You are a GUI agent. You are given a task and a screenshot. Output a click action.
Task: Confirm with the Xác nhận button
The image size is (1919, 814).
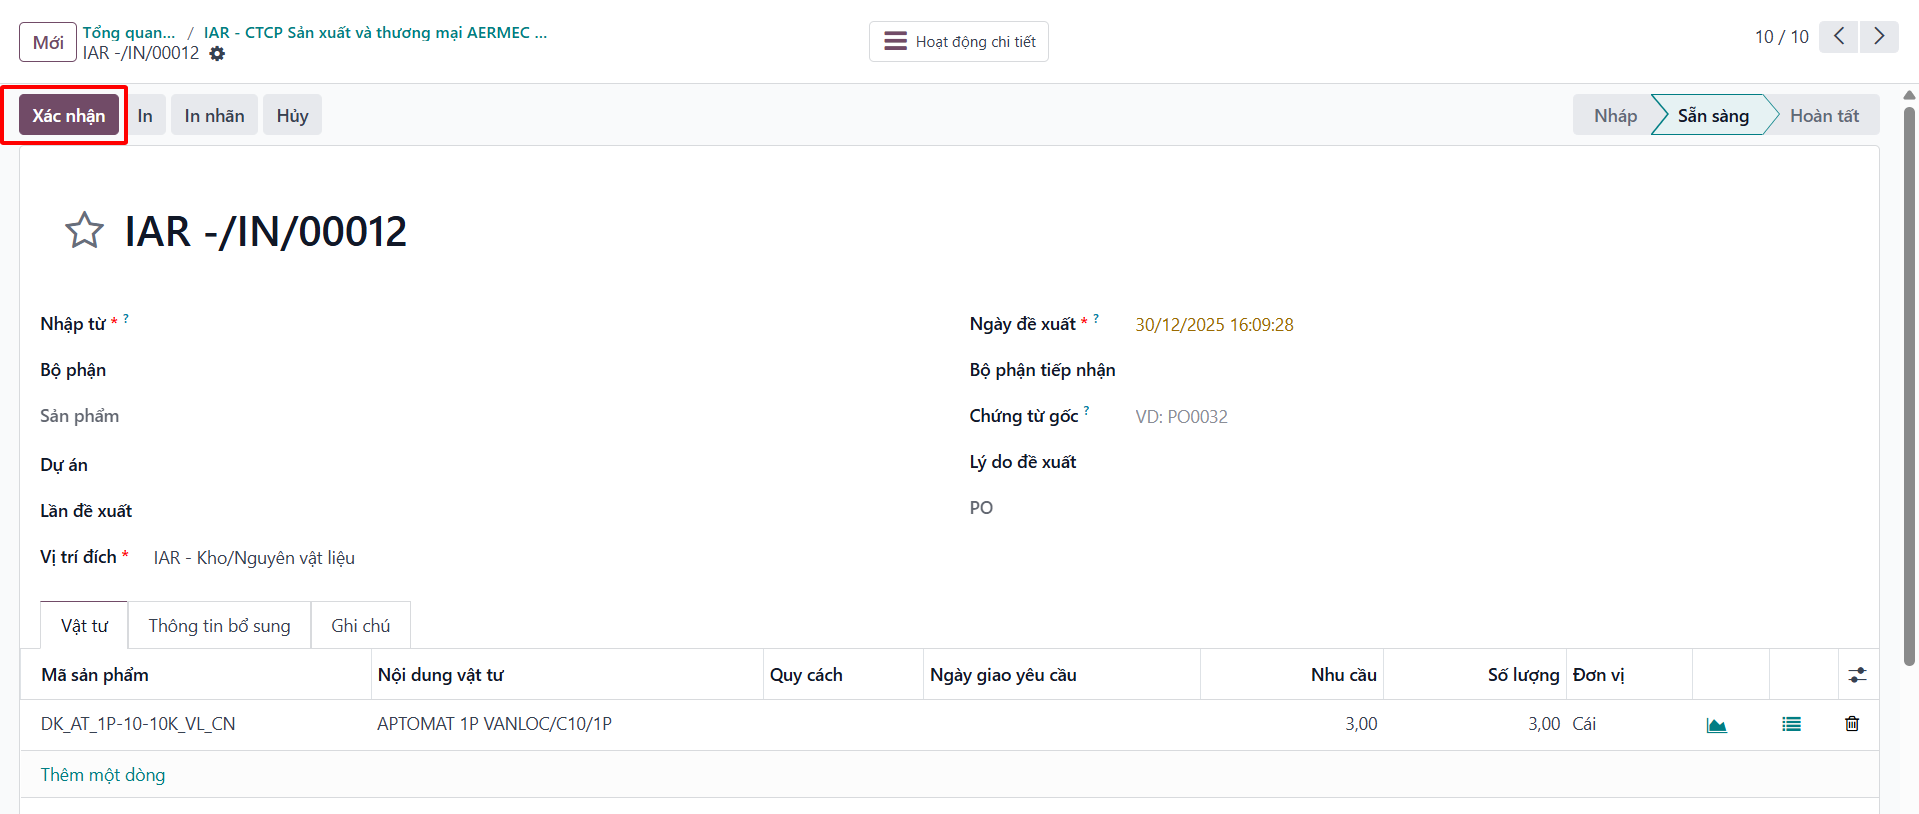[69, 116]
